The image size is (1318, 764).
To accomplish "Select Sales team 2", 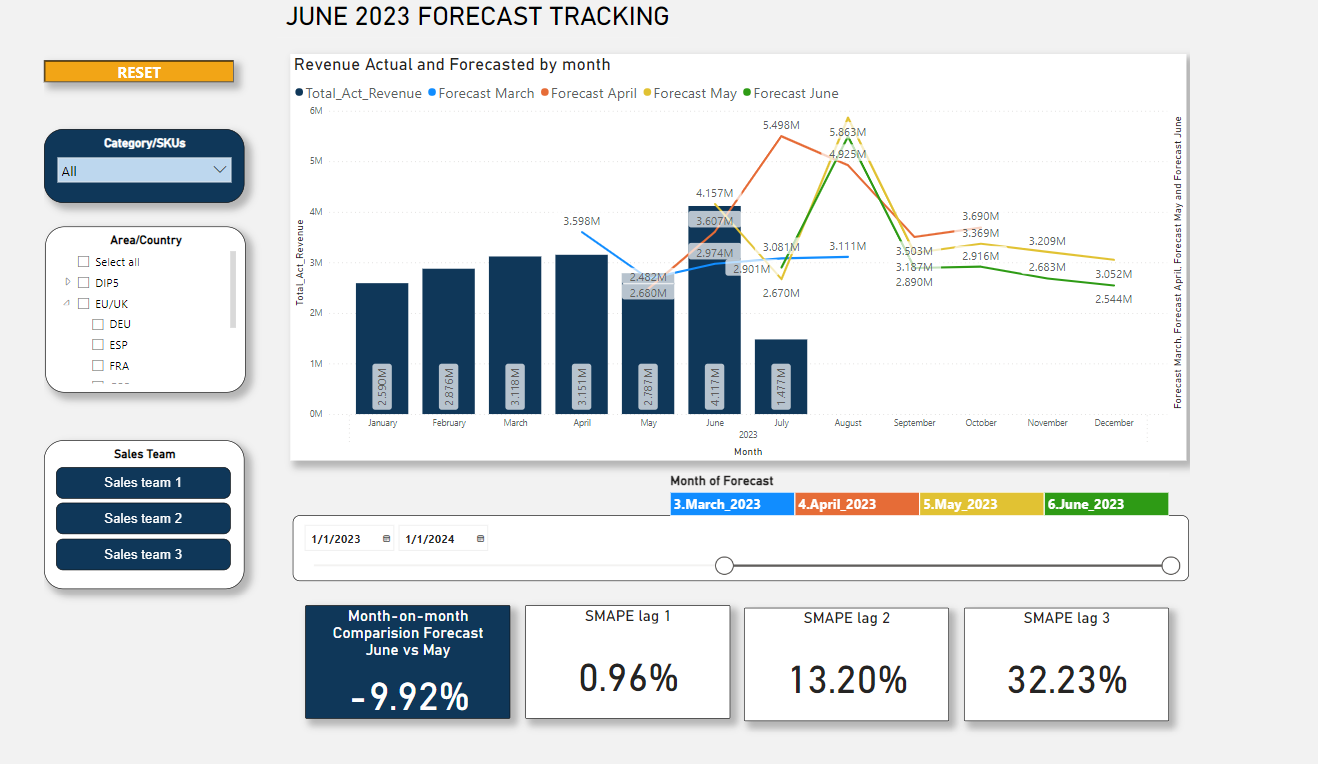I will (143, 519).
